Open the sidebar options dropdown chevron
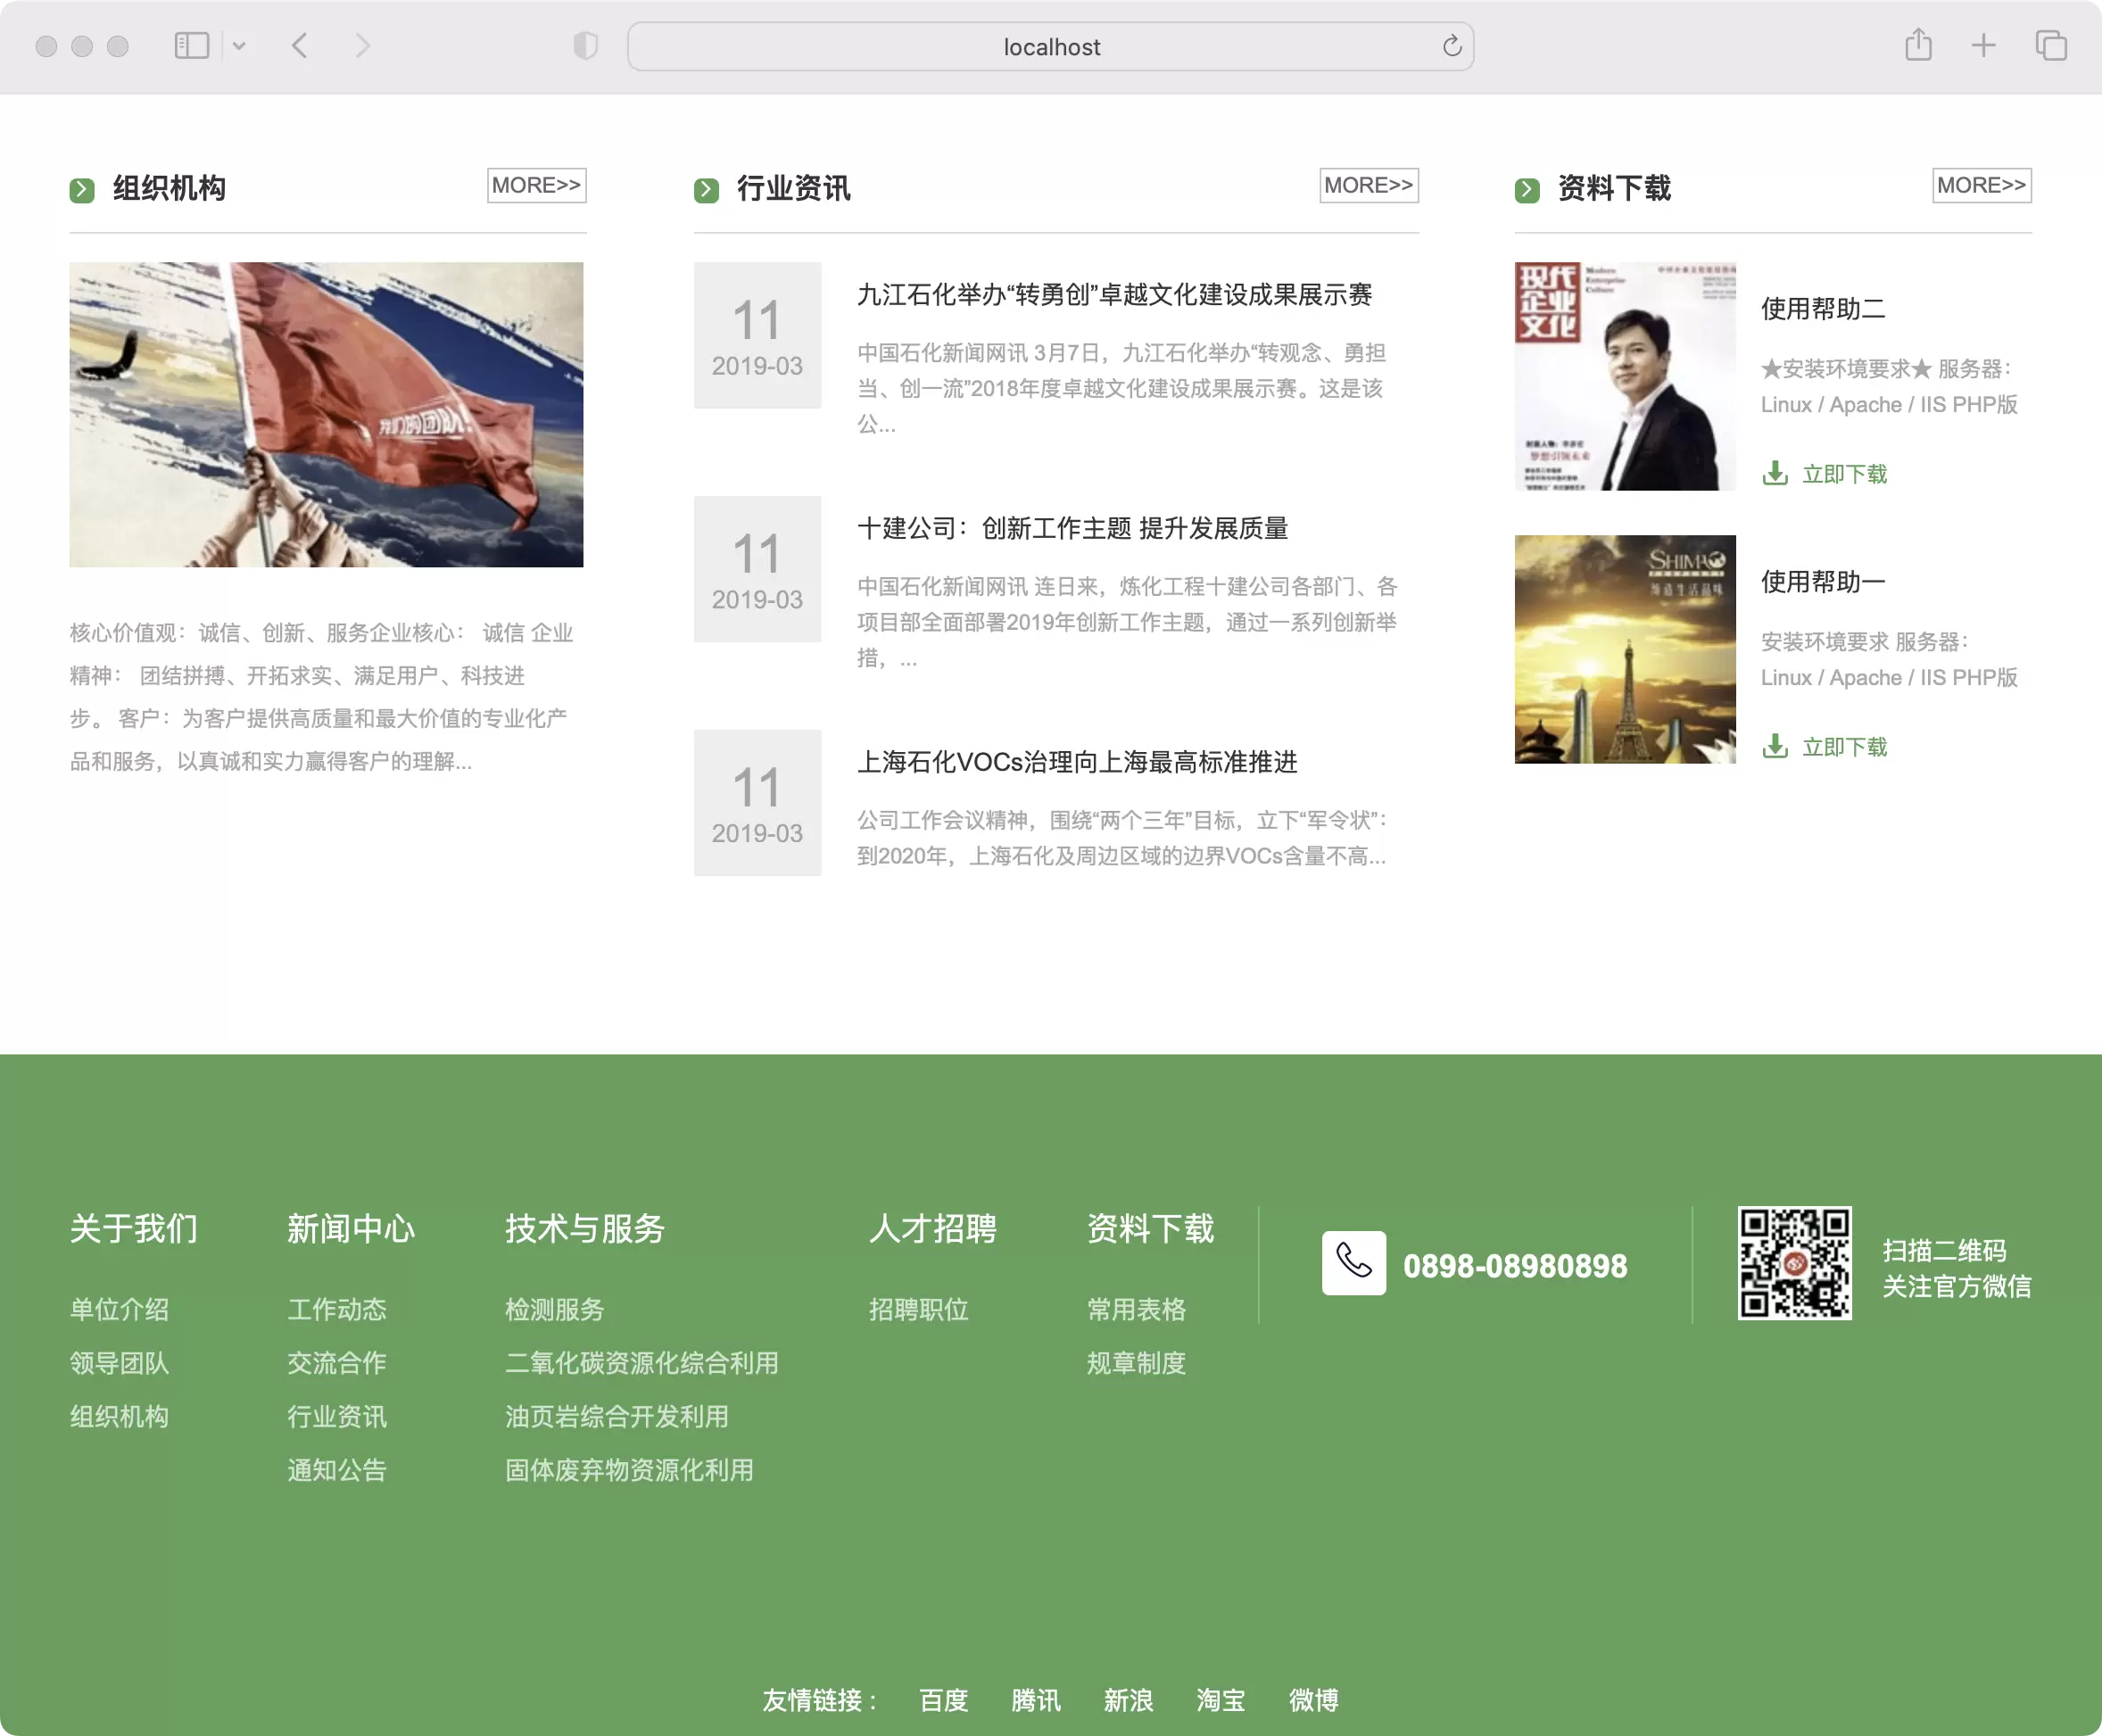The image size is (2102, 1736). pyautogui.click(x=239, y=46)
